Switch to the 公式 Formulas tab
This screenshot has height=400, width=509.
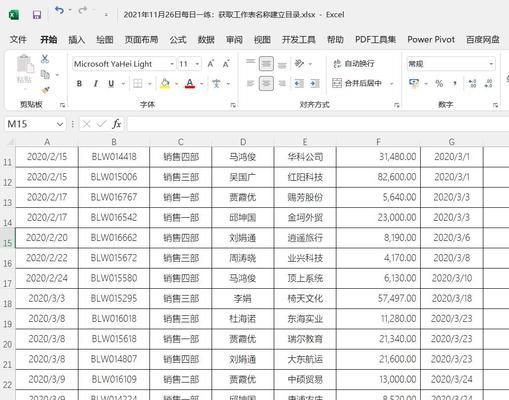(x=178, y=39)
